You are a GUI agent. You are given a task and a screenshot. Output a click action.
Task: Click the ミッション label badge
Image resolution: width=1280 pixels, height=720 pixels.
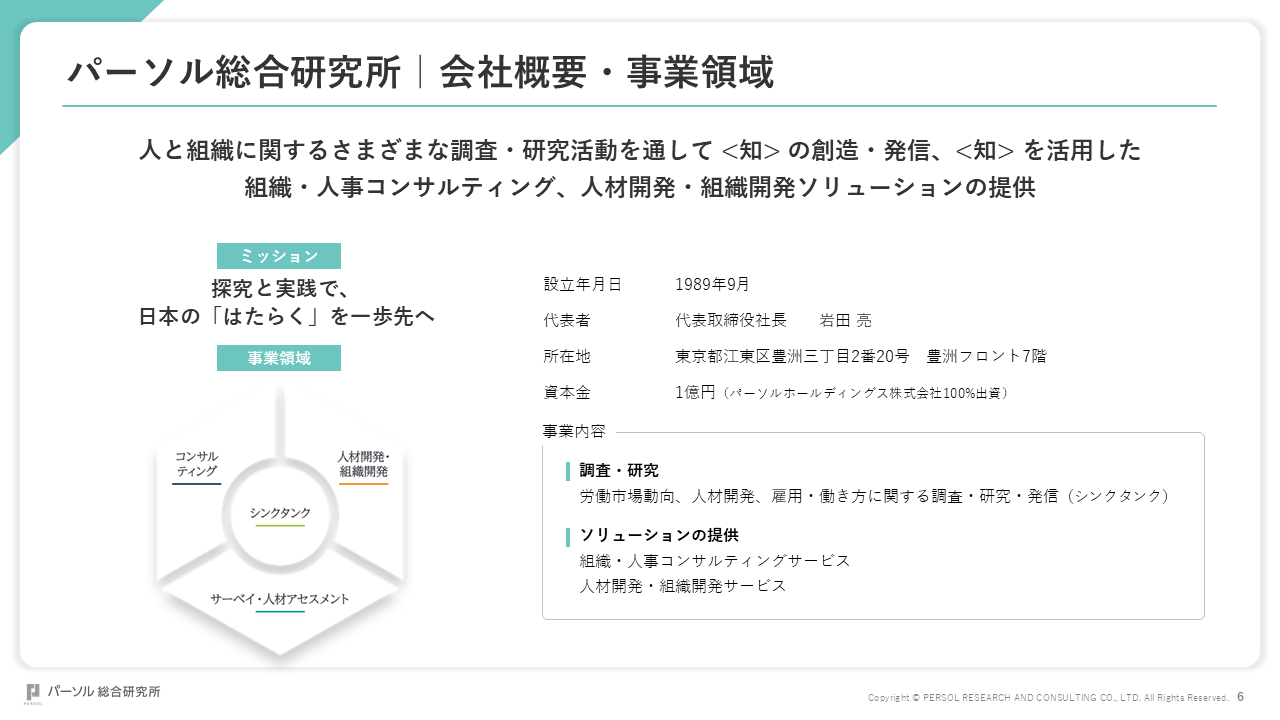pyautogui.click(x=279, y=256)
